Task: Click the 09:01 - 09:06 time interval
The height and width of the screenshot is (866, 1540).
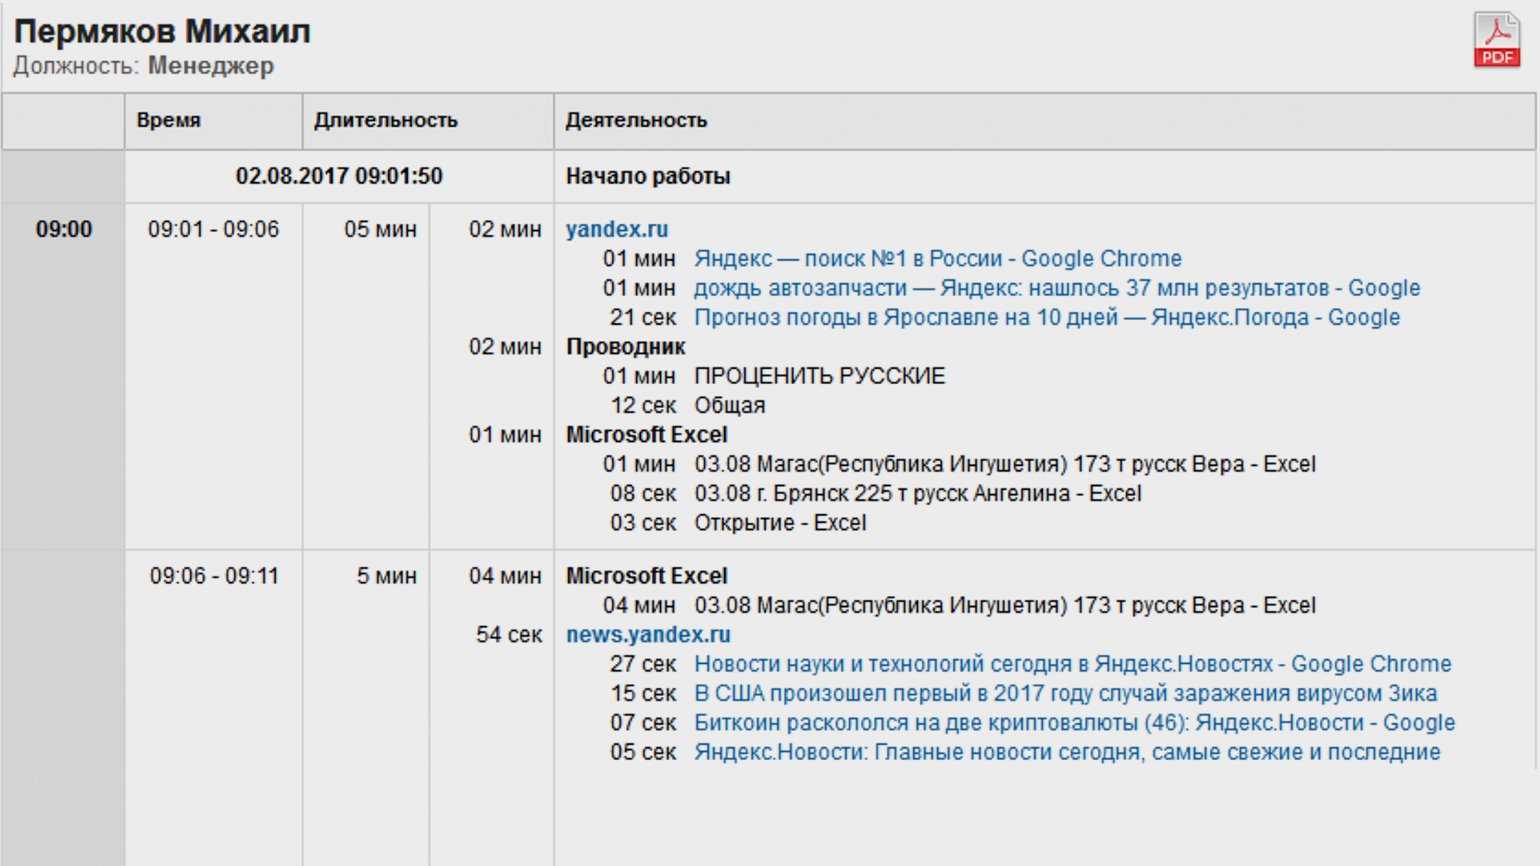Action: click(x=213, y=229)
